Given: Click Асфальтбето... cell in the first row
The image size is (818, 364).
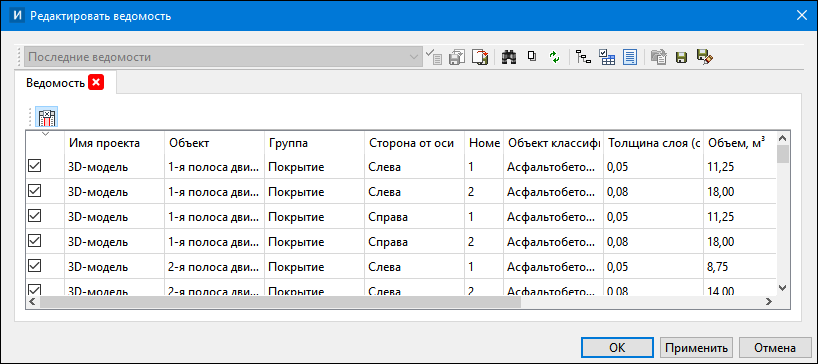Looking at the screenshot, I should pos(553,167).
